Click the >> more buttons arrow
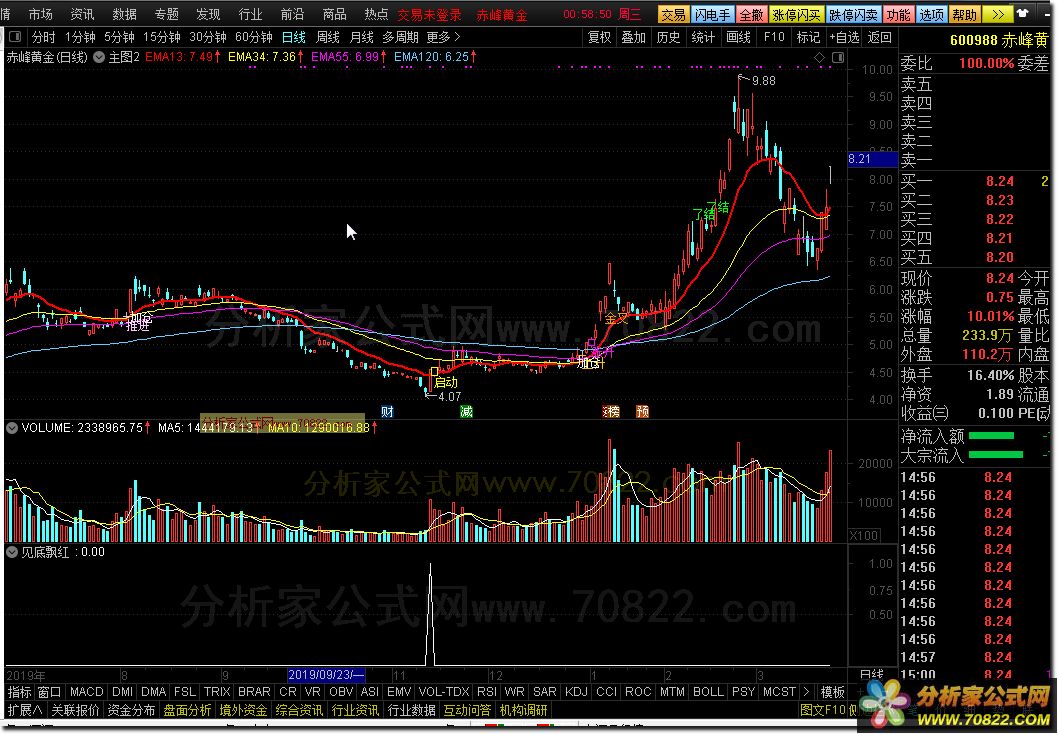 click(996, 15)
